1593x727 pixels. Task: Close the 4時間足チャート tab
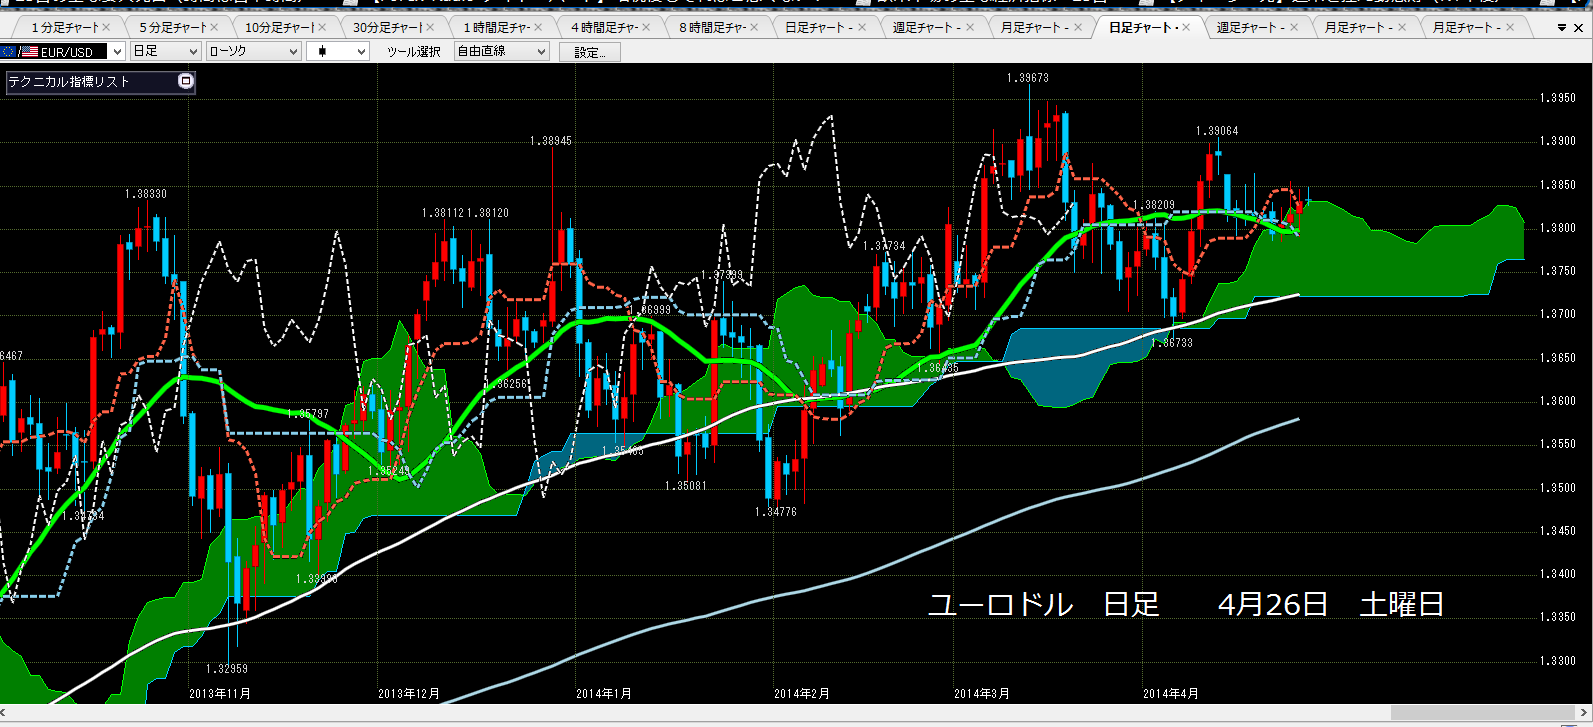point(646,27)
